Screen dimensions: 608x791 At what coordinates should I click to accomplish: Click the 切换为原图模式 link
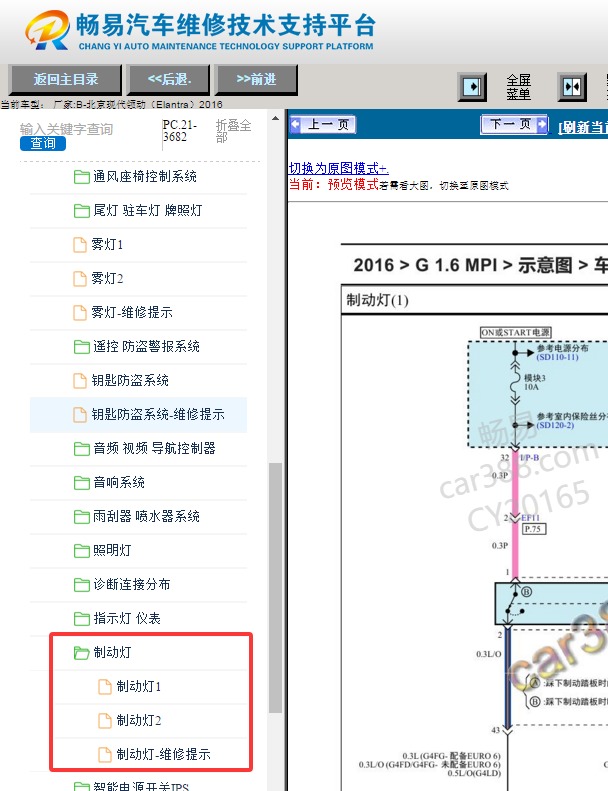coord(339,168)
